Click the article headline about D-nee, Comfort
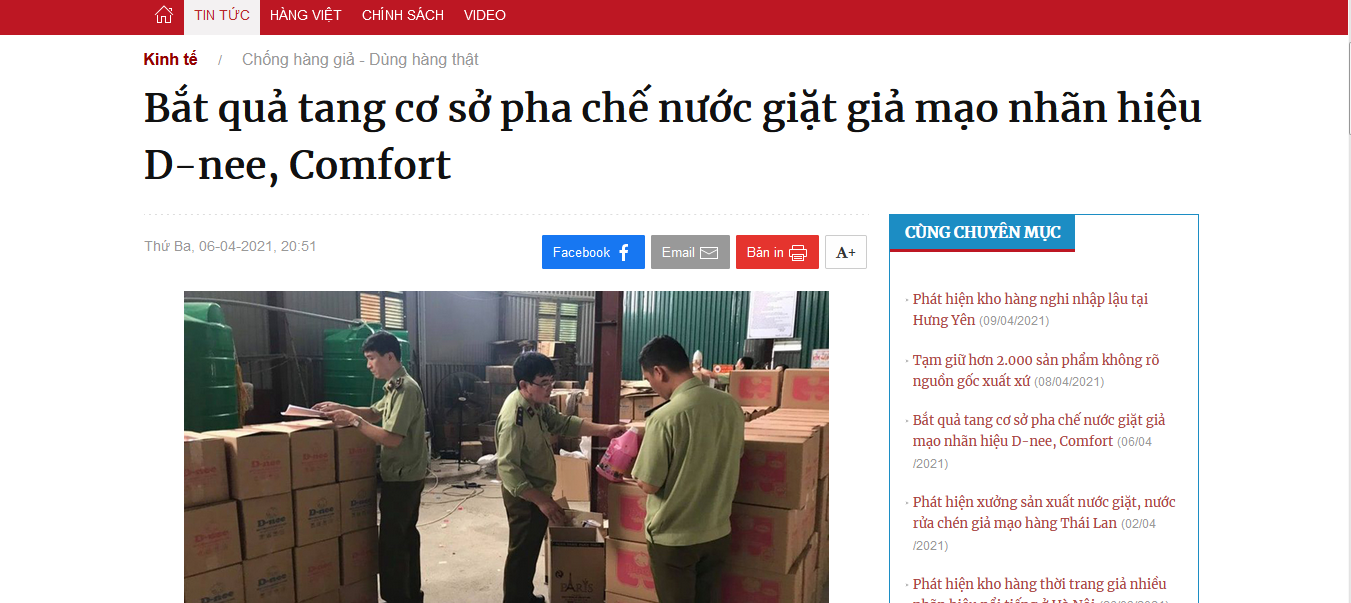The image size is (1351, 603). click(672, 137)
